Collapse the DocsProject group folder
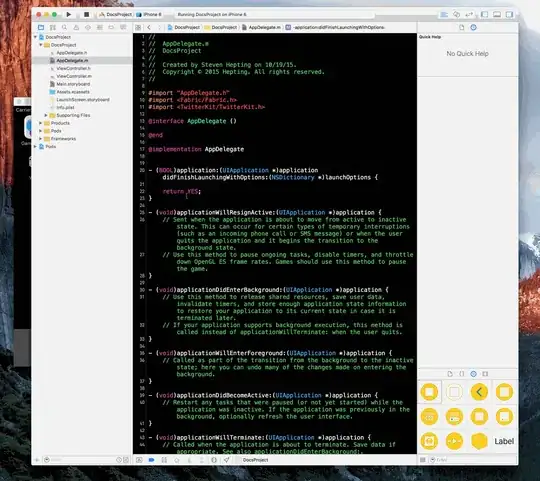540x481 pixels. [x=41, y=45]
